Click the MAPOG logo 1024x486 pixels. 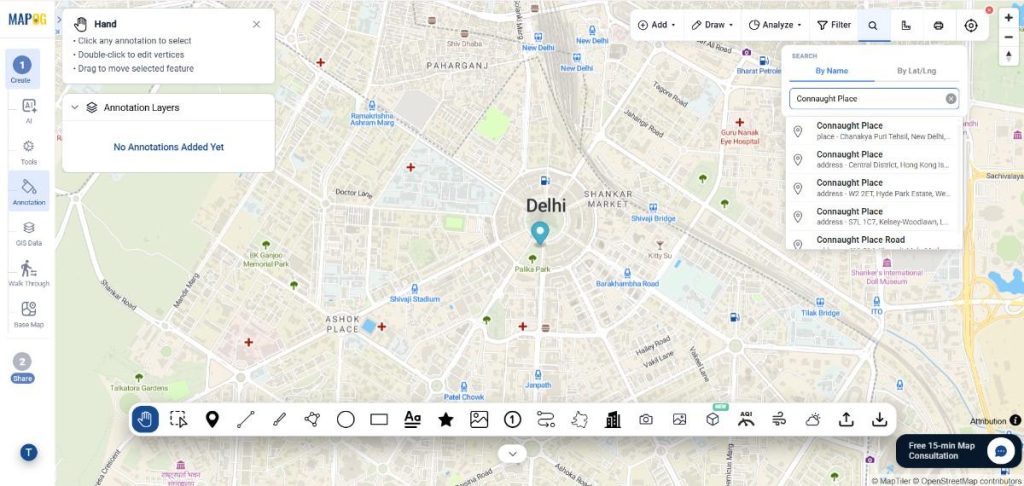coord(27,19)
